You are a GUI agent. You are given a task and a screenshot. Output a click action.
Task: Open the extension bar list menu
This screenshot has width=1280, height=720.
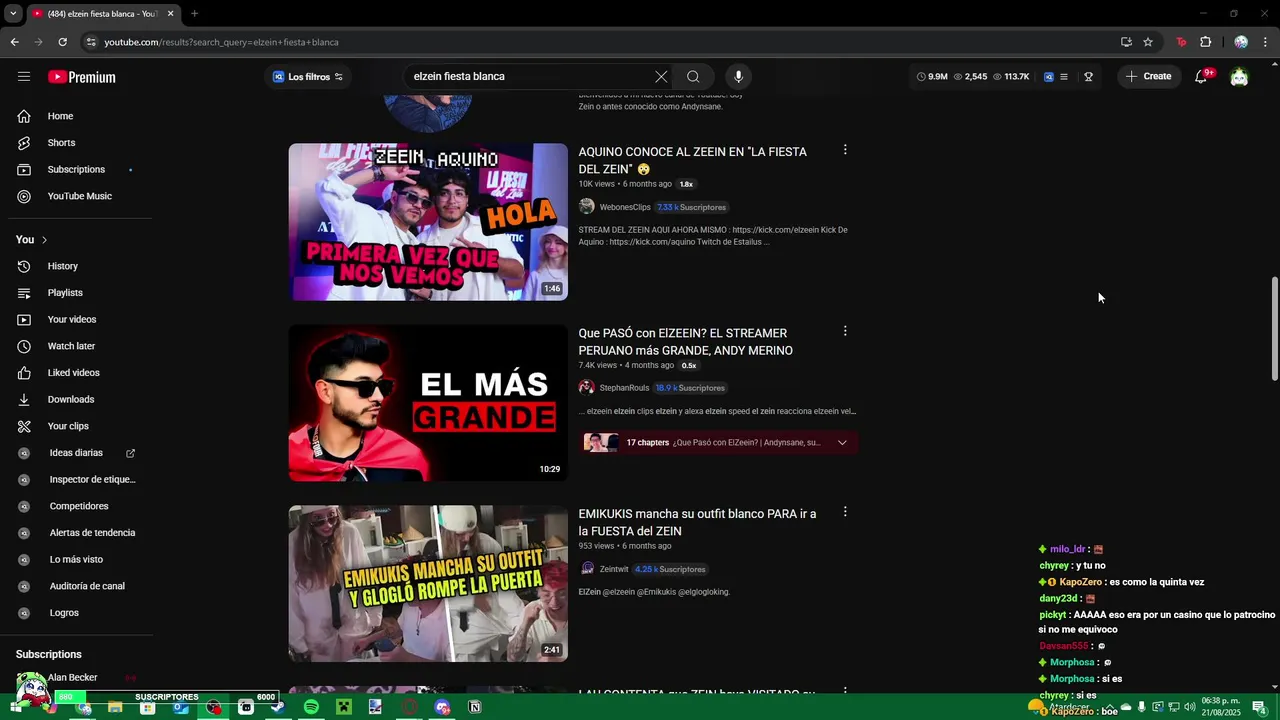click(x=1064, y=77)
